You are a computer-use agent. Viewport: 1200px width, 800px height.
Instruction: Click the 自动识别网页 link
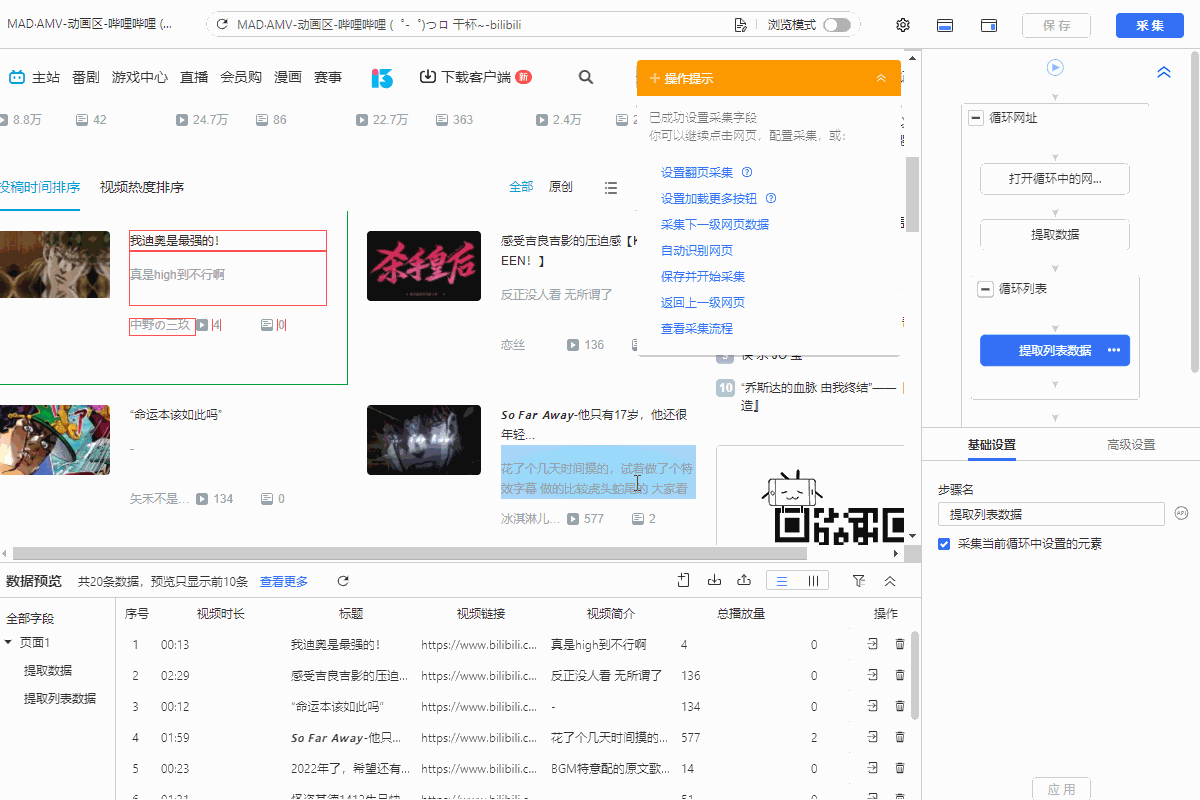tap(697, 250)
